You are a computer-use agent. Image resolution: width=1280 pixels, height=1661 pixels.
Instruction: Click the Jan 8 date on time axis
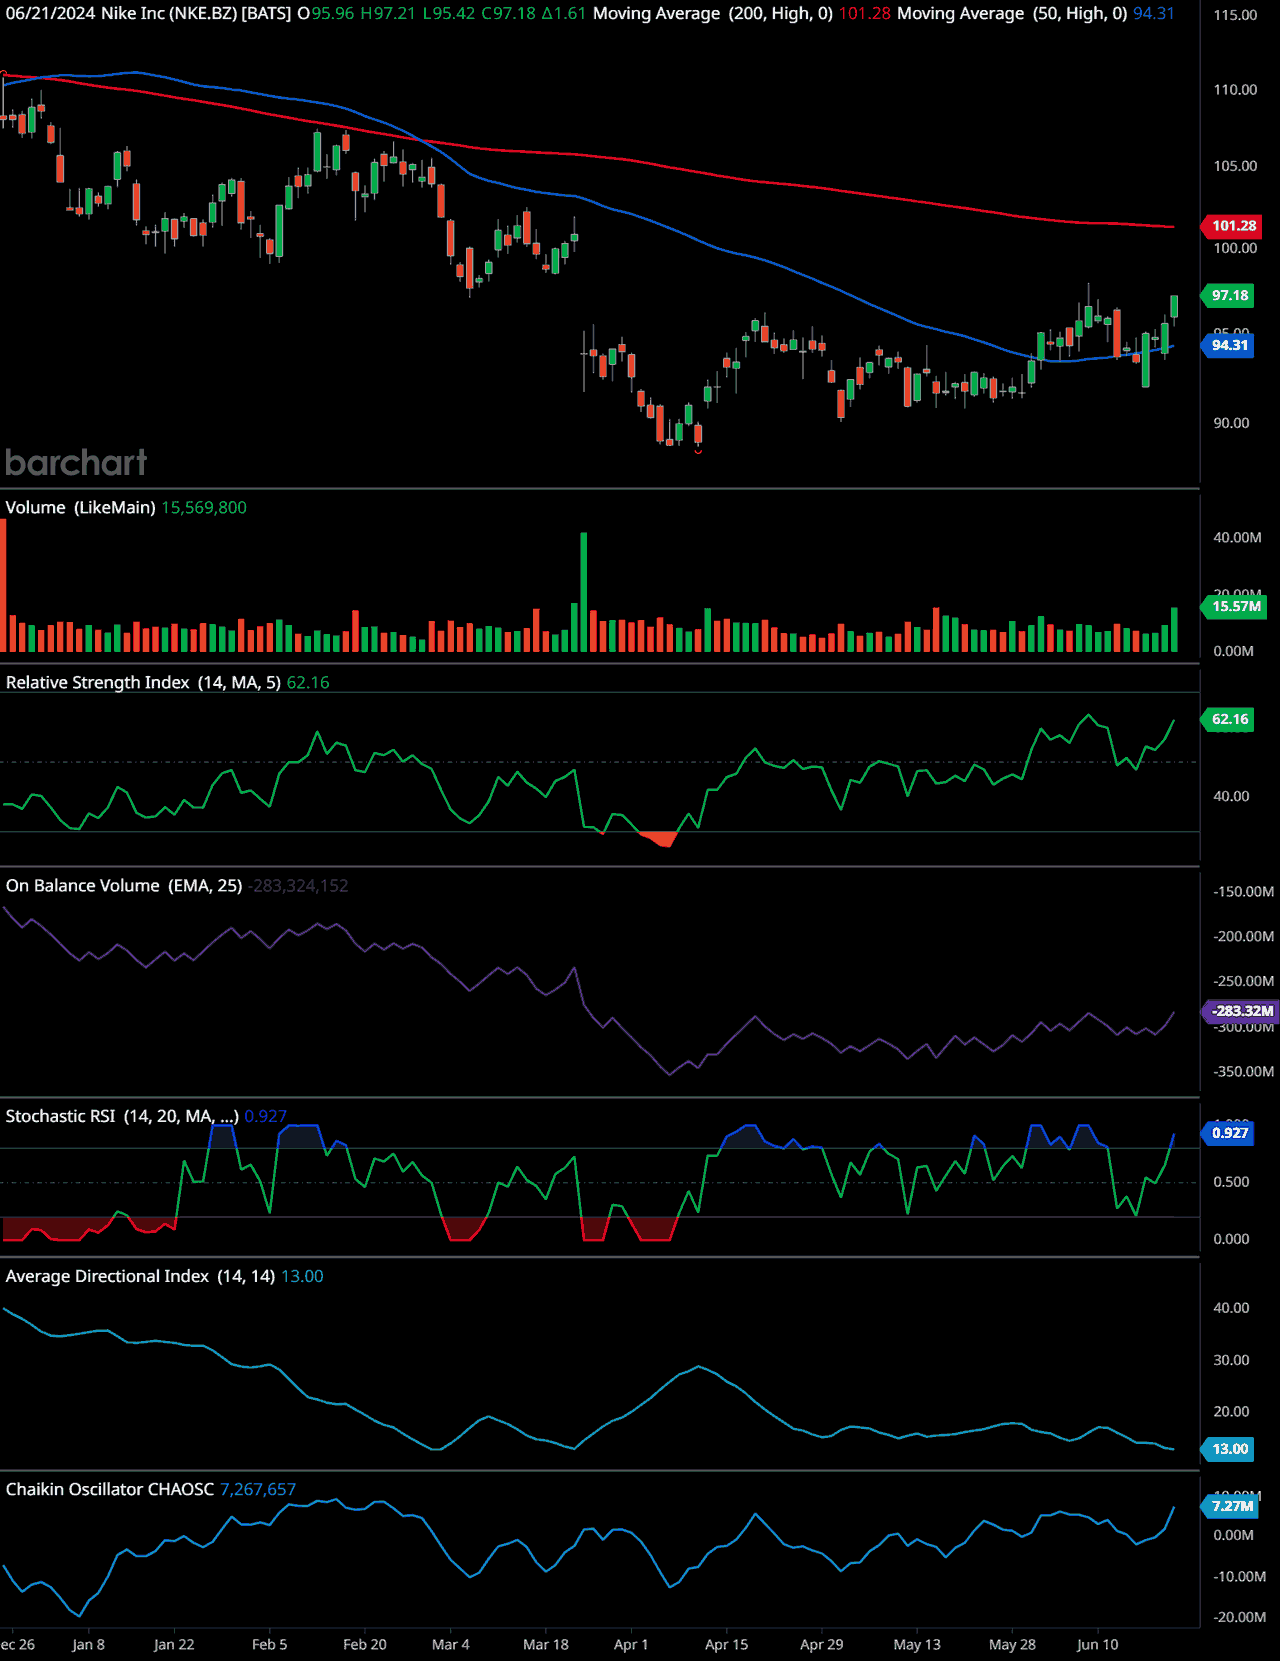tap(88, 1645)
